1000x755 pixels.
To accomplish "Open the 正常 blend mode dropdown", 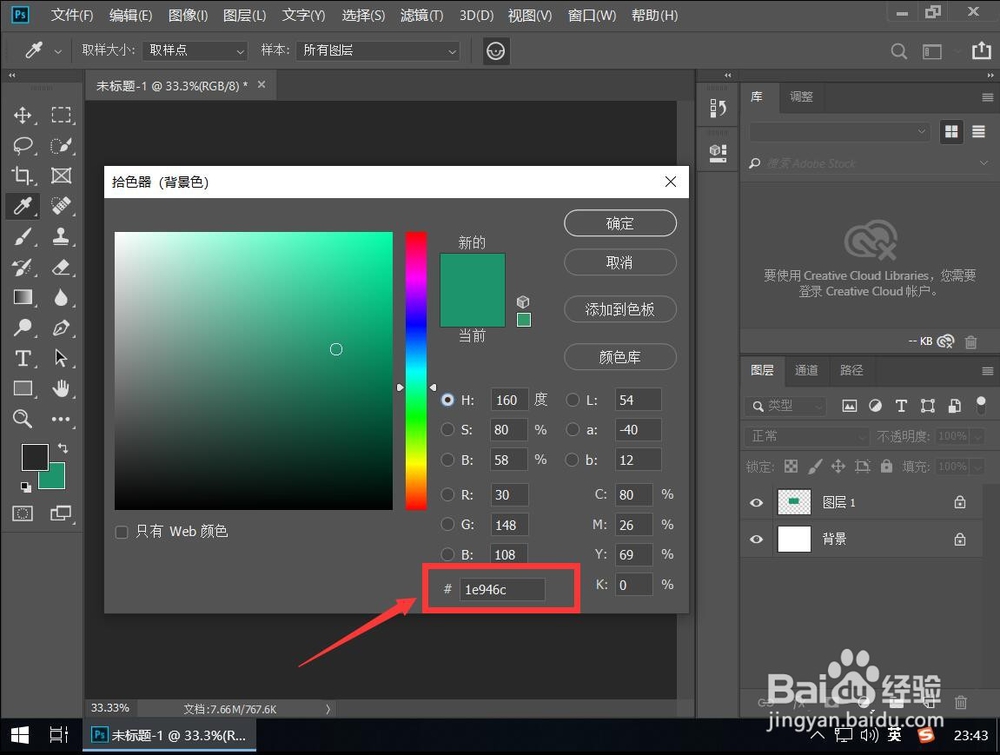I will click(806, 436).
